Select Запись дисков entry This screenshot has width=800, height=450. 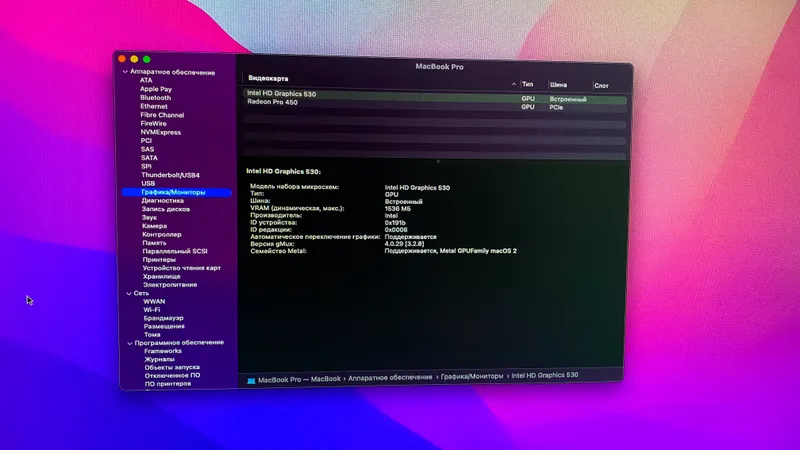(x=165, y=209)
